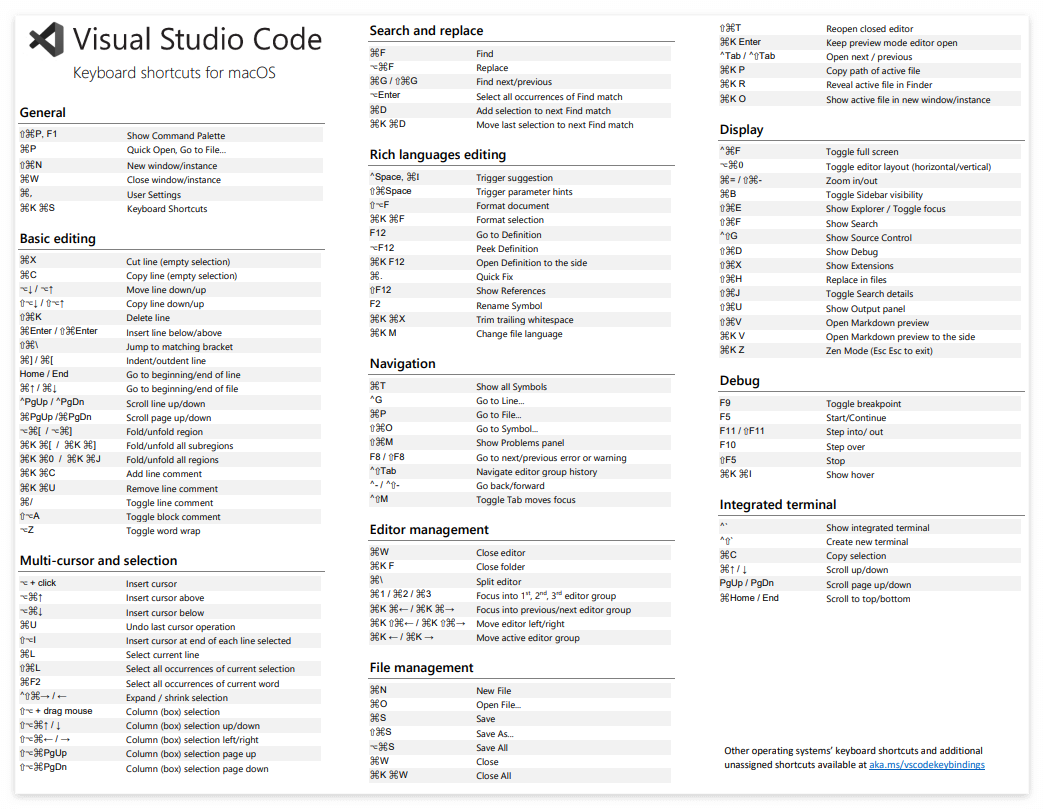Select 'Cut line (empty selection)' text

pos(178,262)
